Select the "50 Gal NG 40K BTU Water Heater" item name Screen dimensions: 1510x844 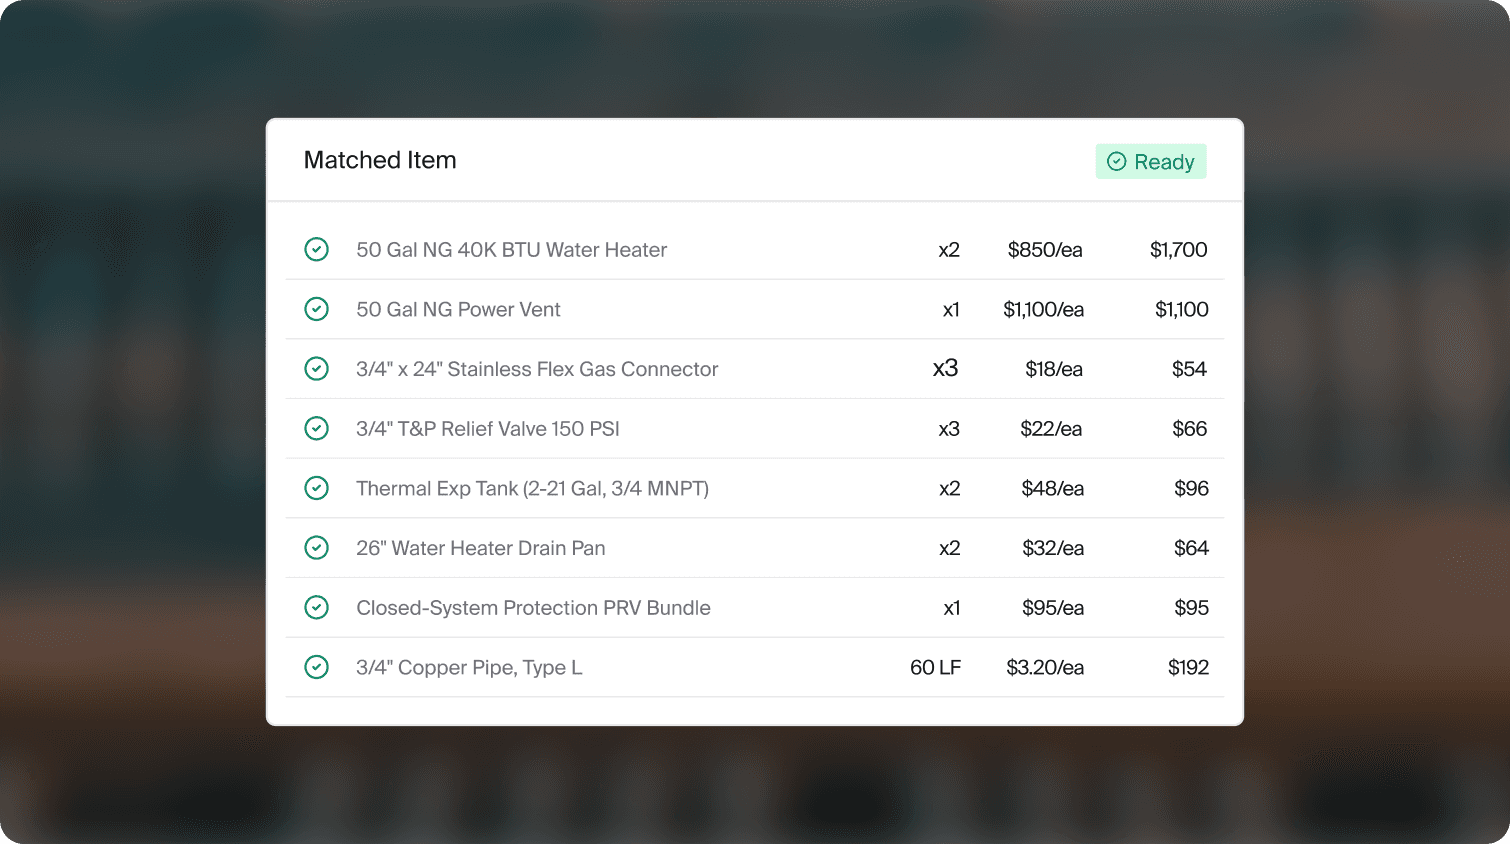[511, 250]
